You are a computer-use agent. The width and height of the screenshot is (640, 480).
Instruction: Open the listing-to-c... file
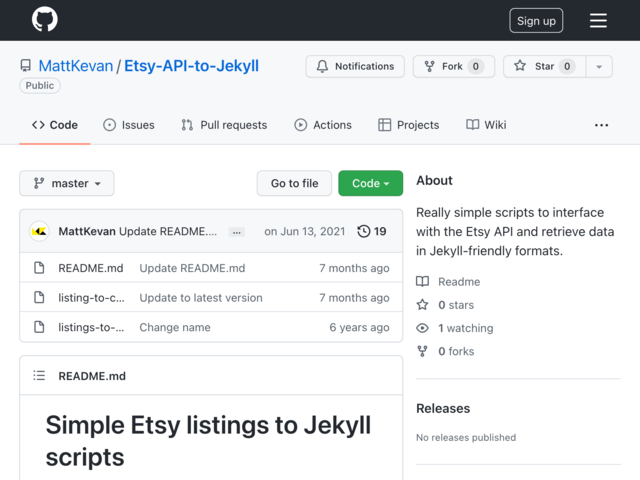91,298
